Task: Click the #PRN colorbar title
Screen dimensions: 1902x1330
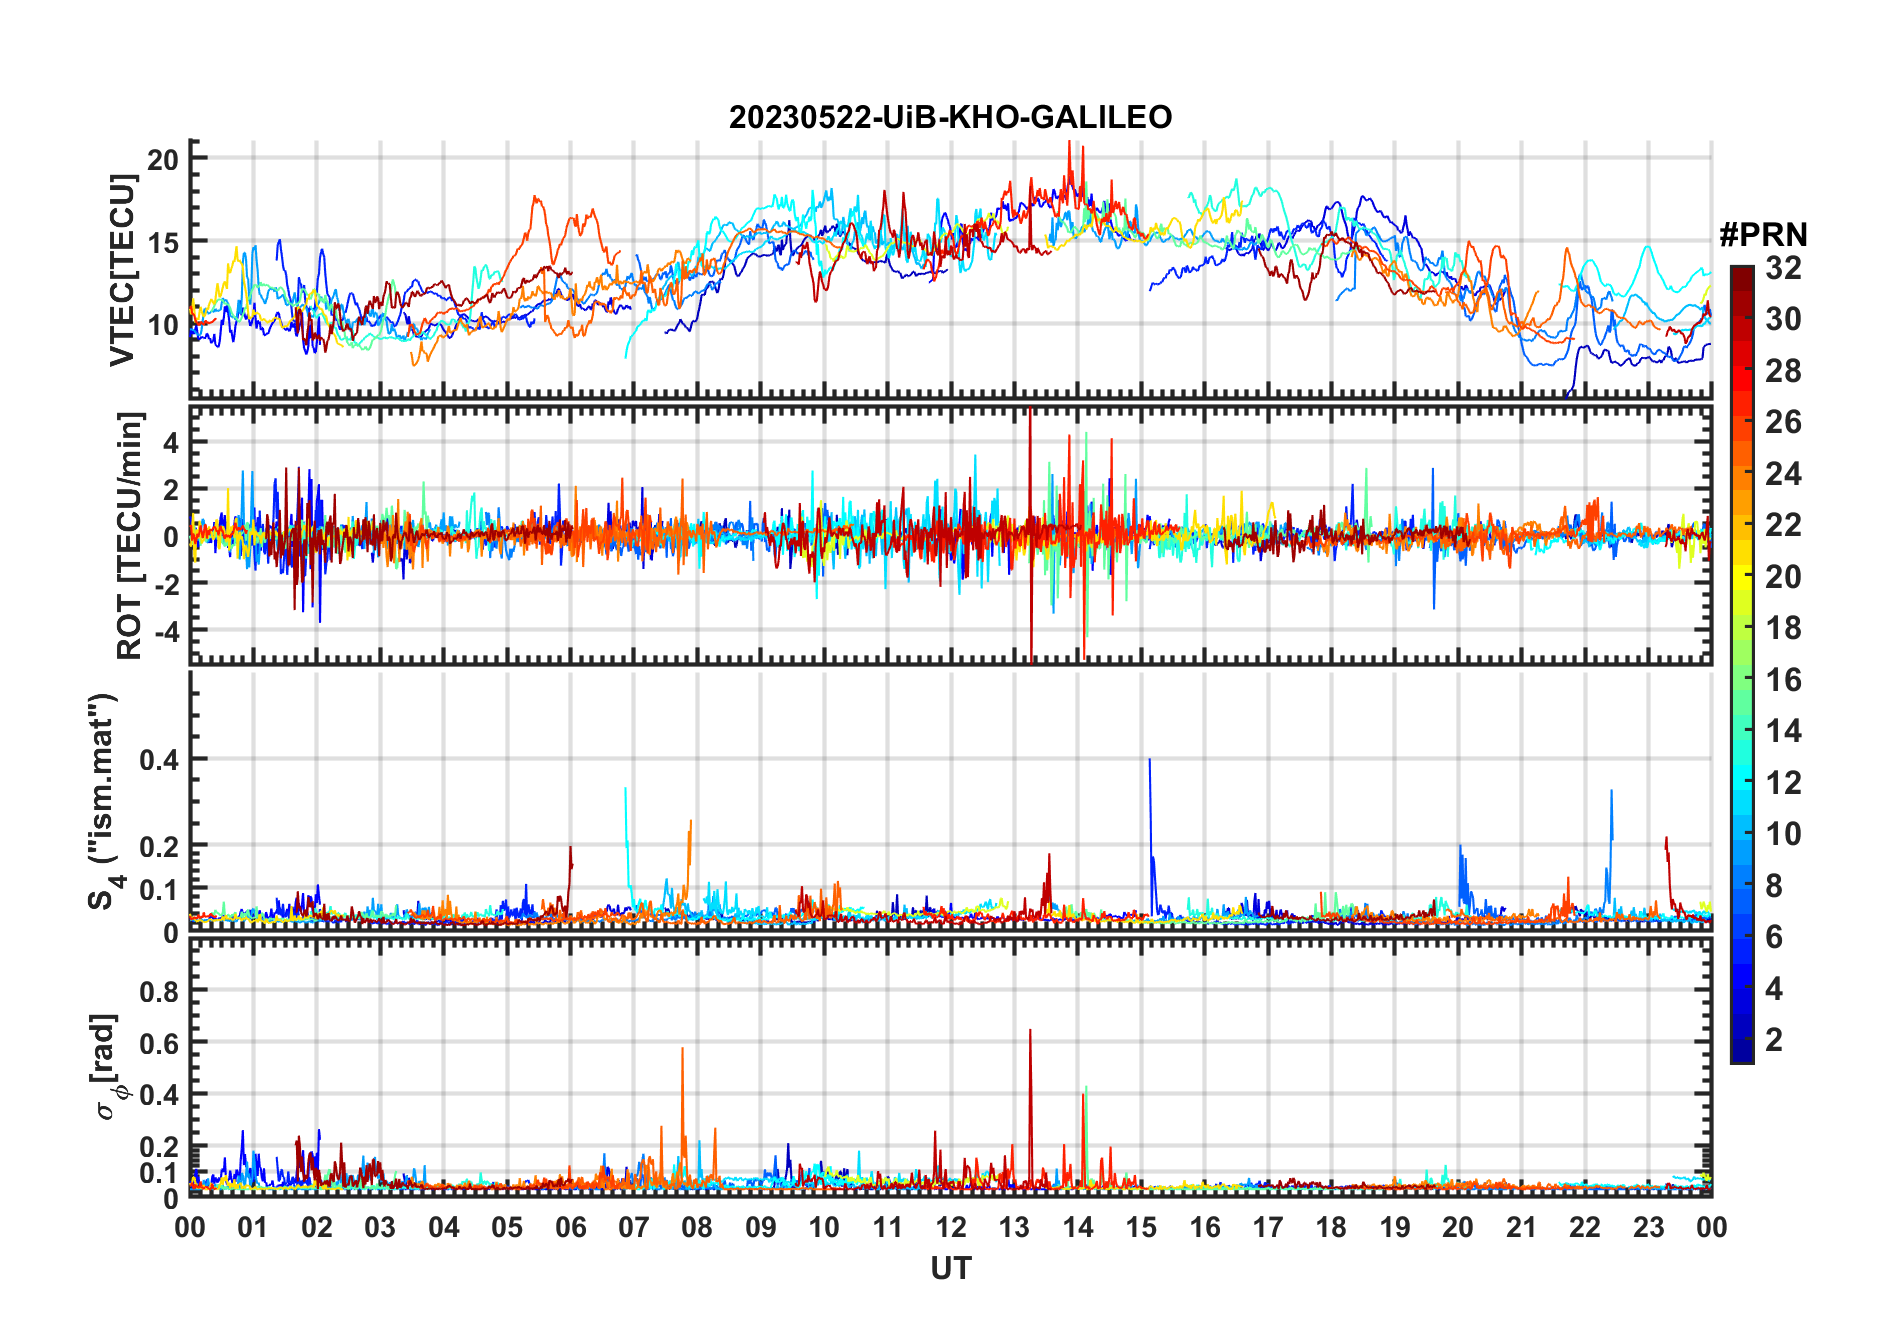Action: (x=1763, y=235)
